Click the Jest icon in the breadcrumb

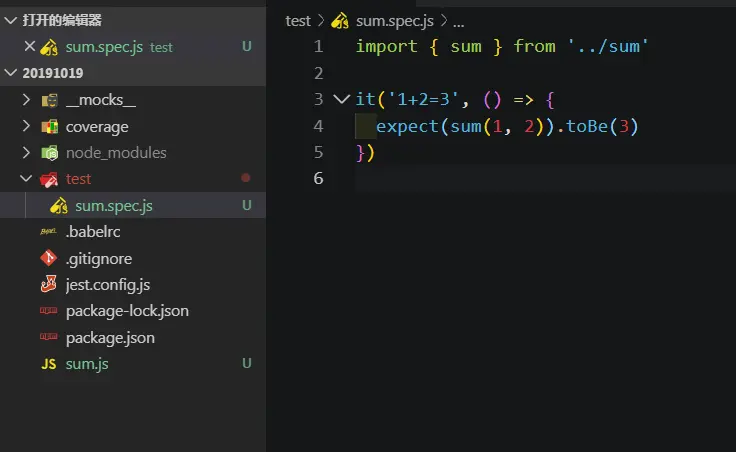(340, 21)
